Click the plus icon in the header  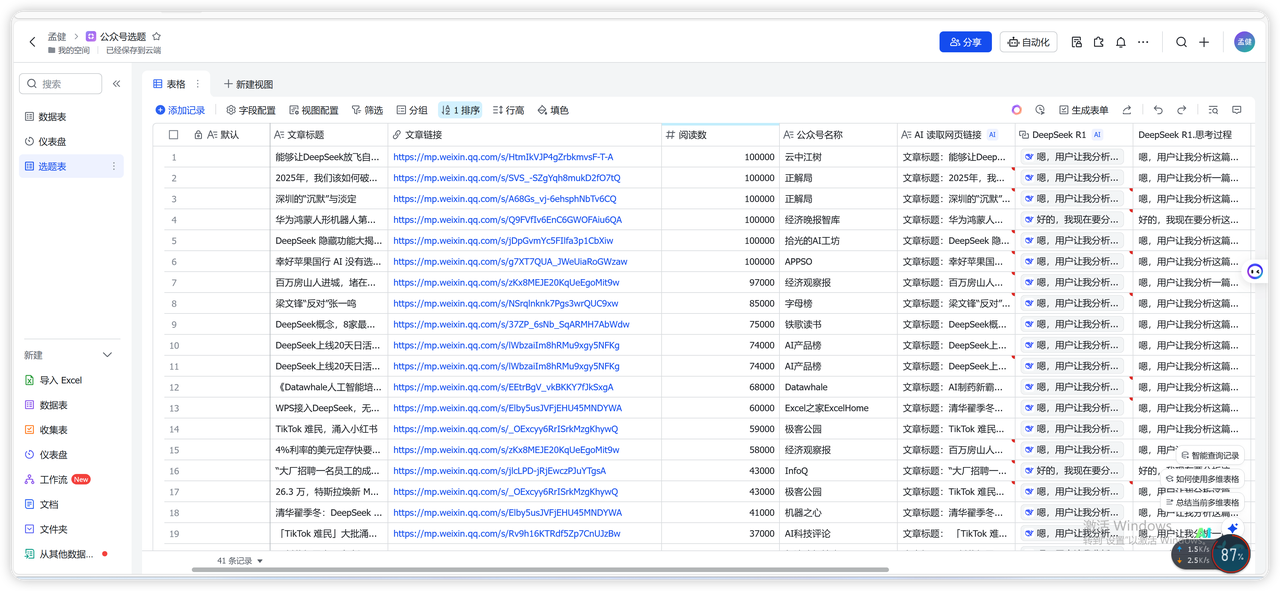[x=1204, y=42]
